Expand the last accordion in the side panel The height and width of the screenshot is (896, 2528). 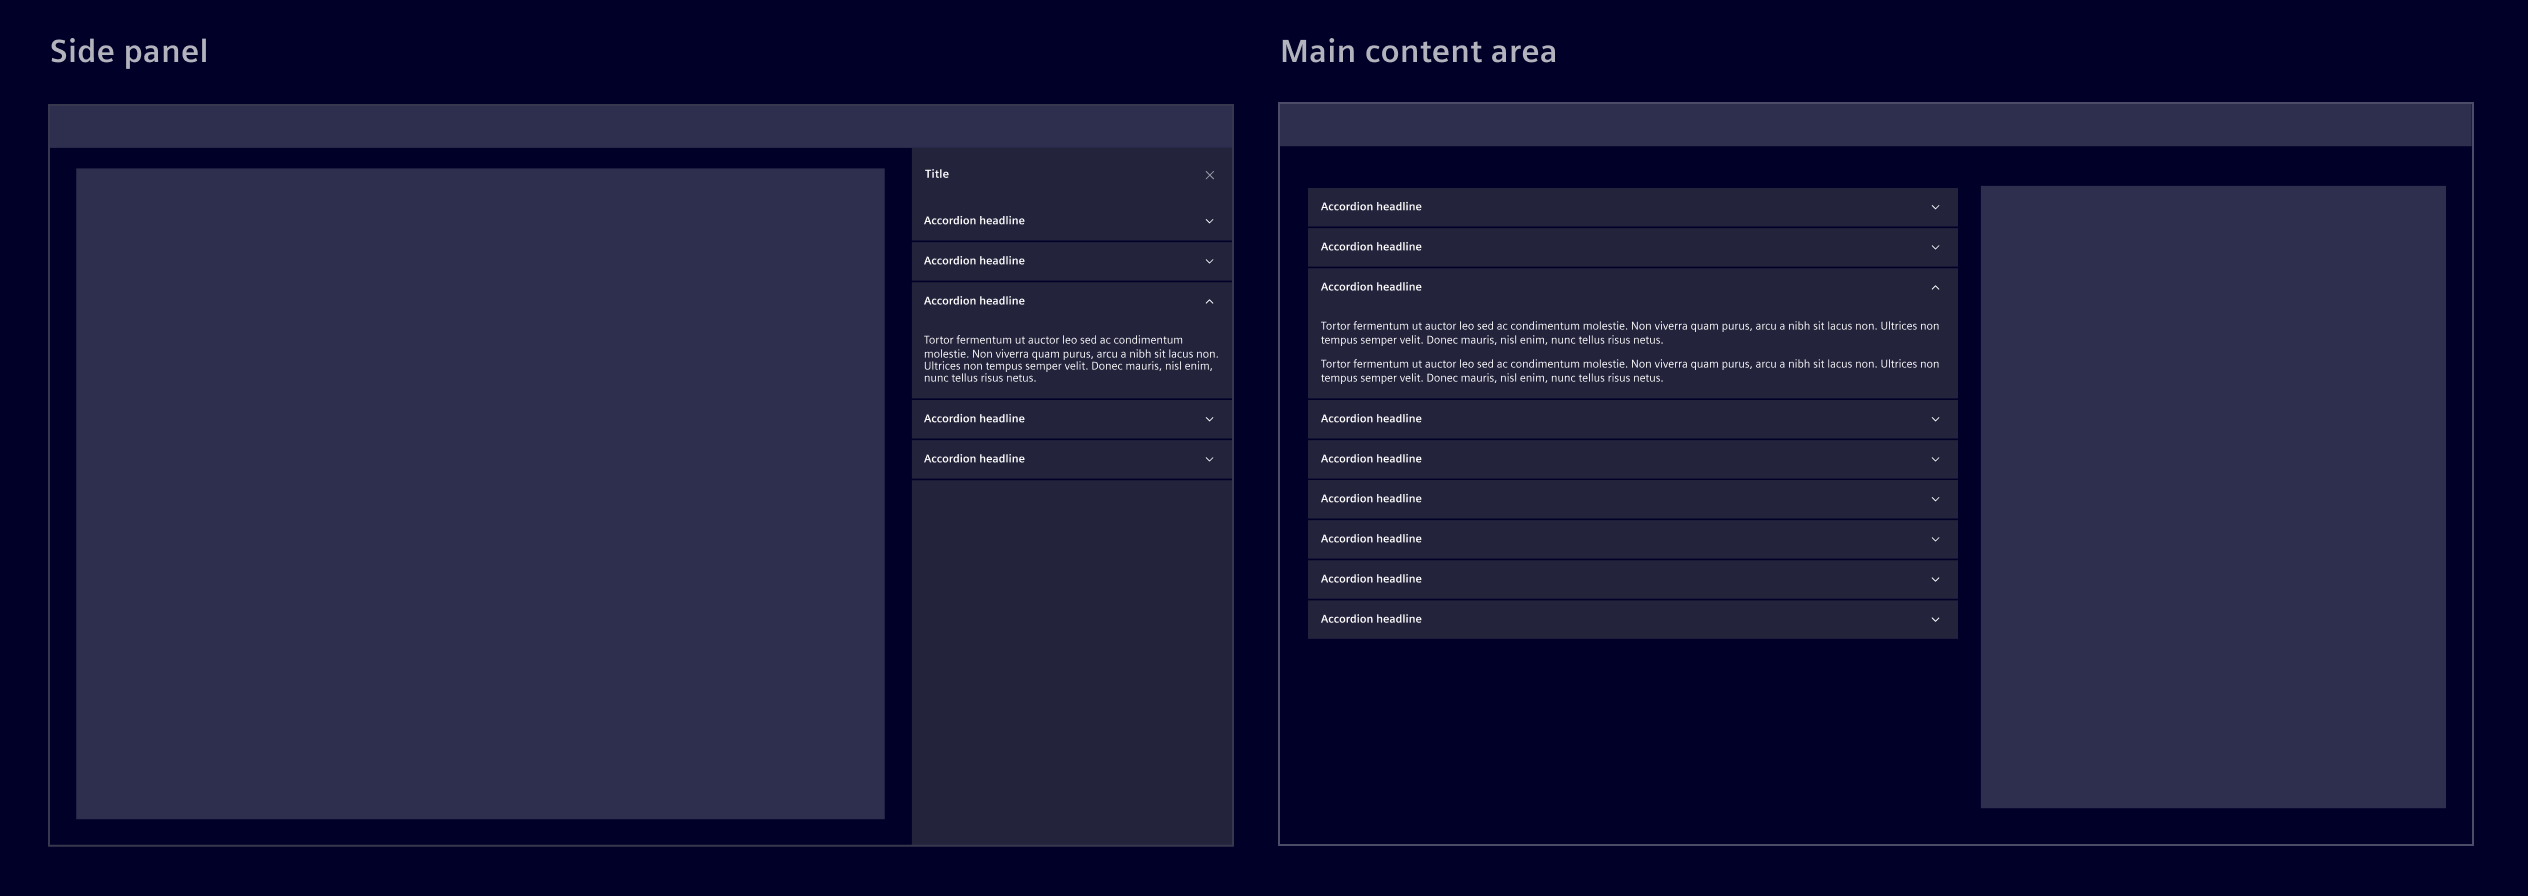(1209, 459)
